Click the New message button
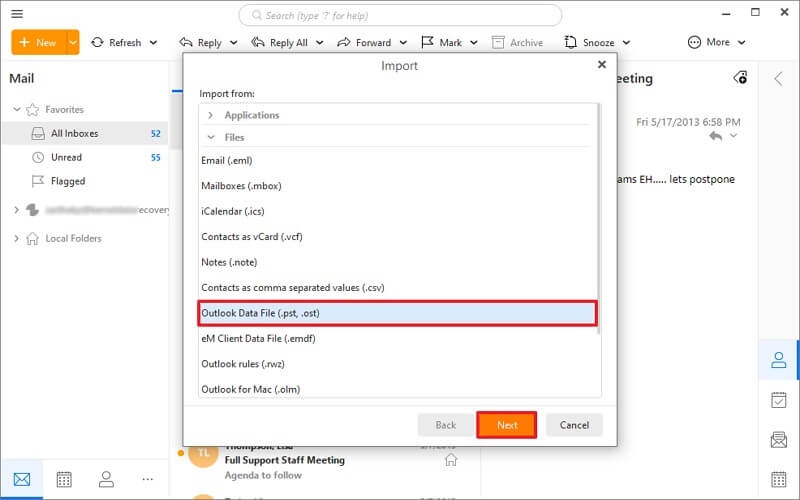 point(38,42)
